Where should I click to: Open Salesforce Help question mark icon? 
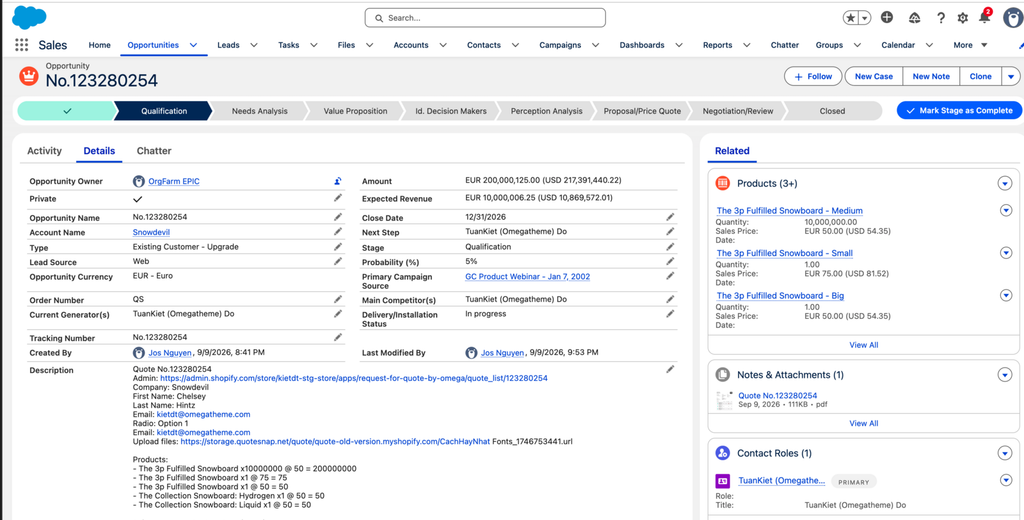(940, 18)
